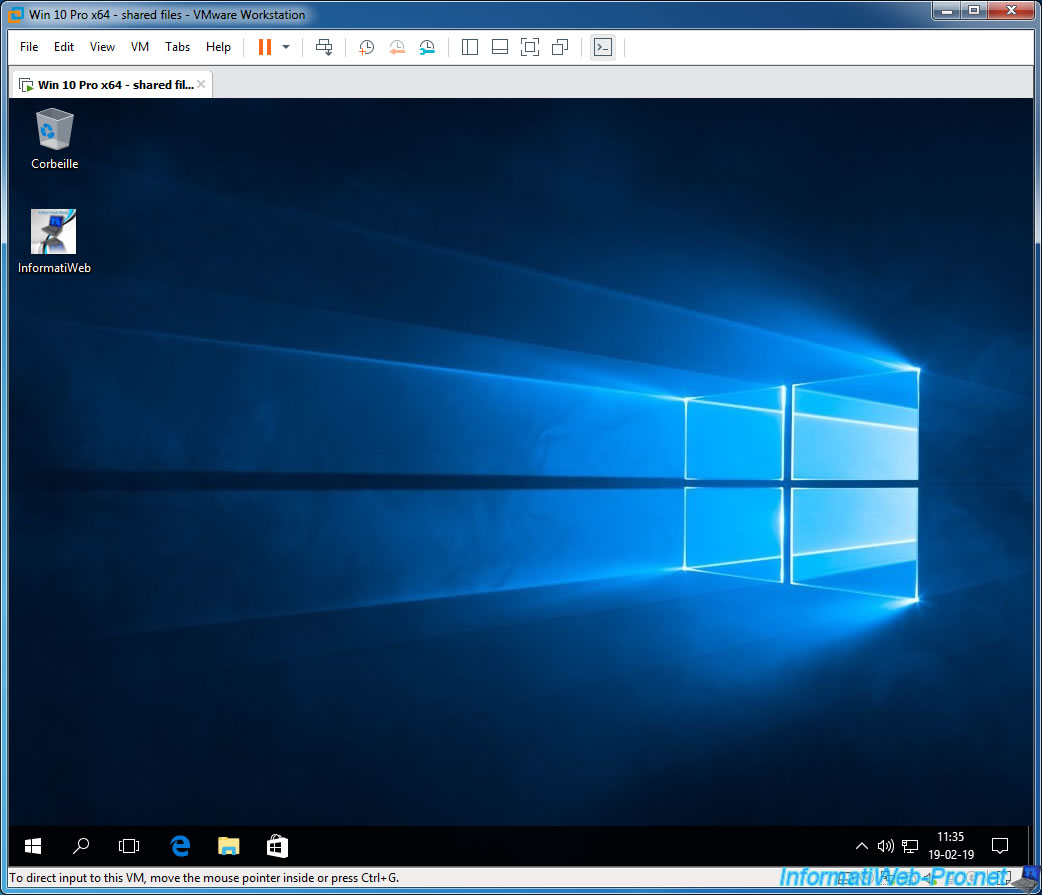Pause the virtual machine
Viewport: 1042px width, 895px height.
coord(264,47)
